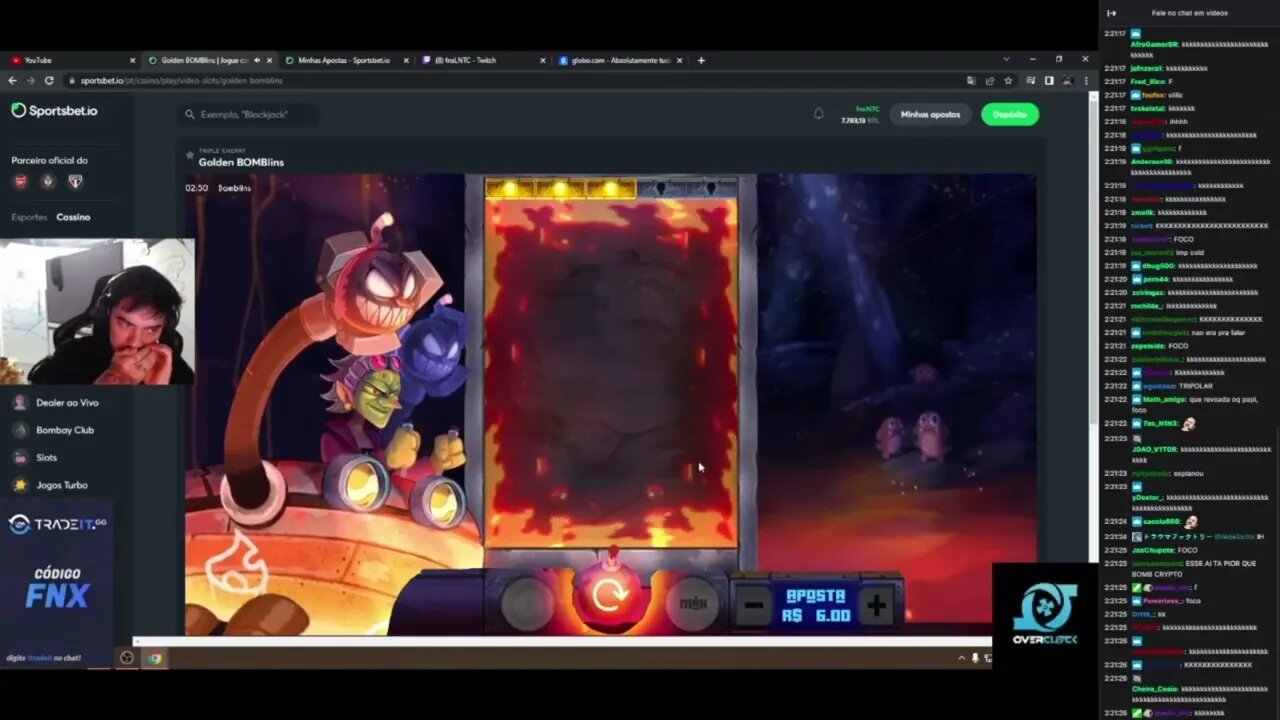Click the browser back arrow

13,80
